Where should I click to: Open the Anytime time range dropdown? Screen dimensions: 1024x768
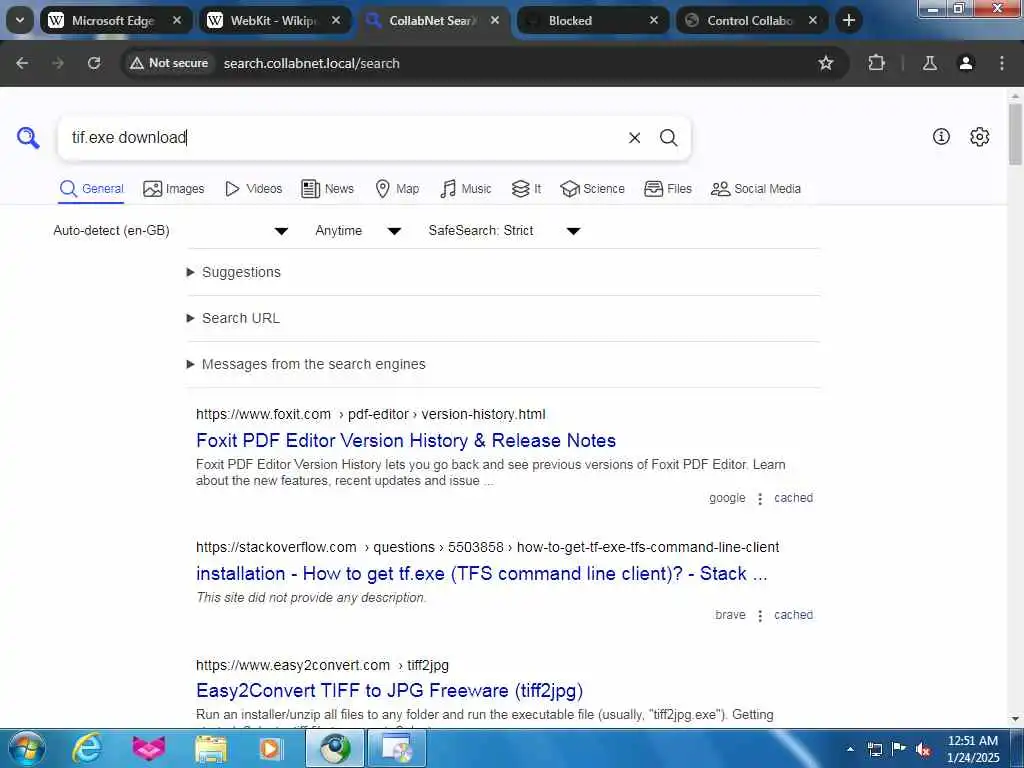[x=357, y=231]
